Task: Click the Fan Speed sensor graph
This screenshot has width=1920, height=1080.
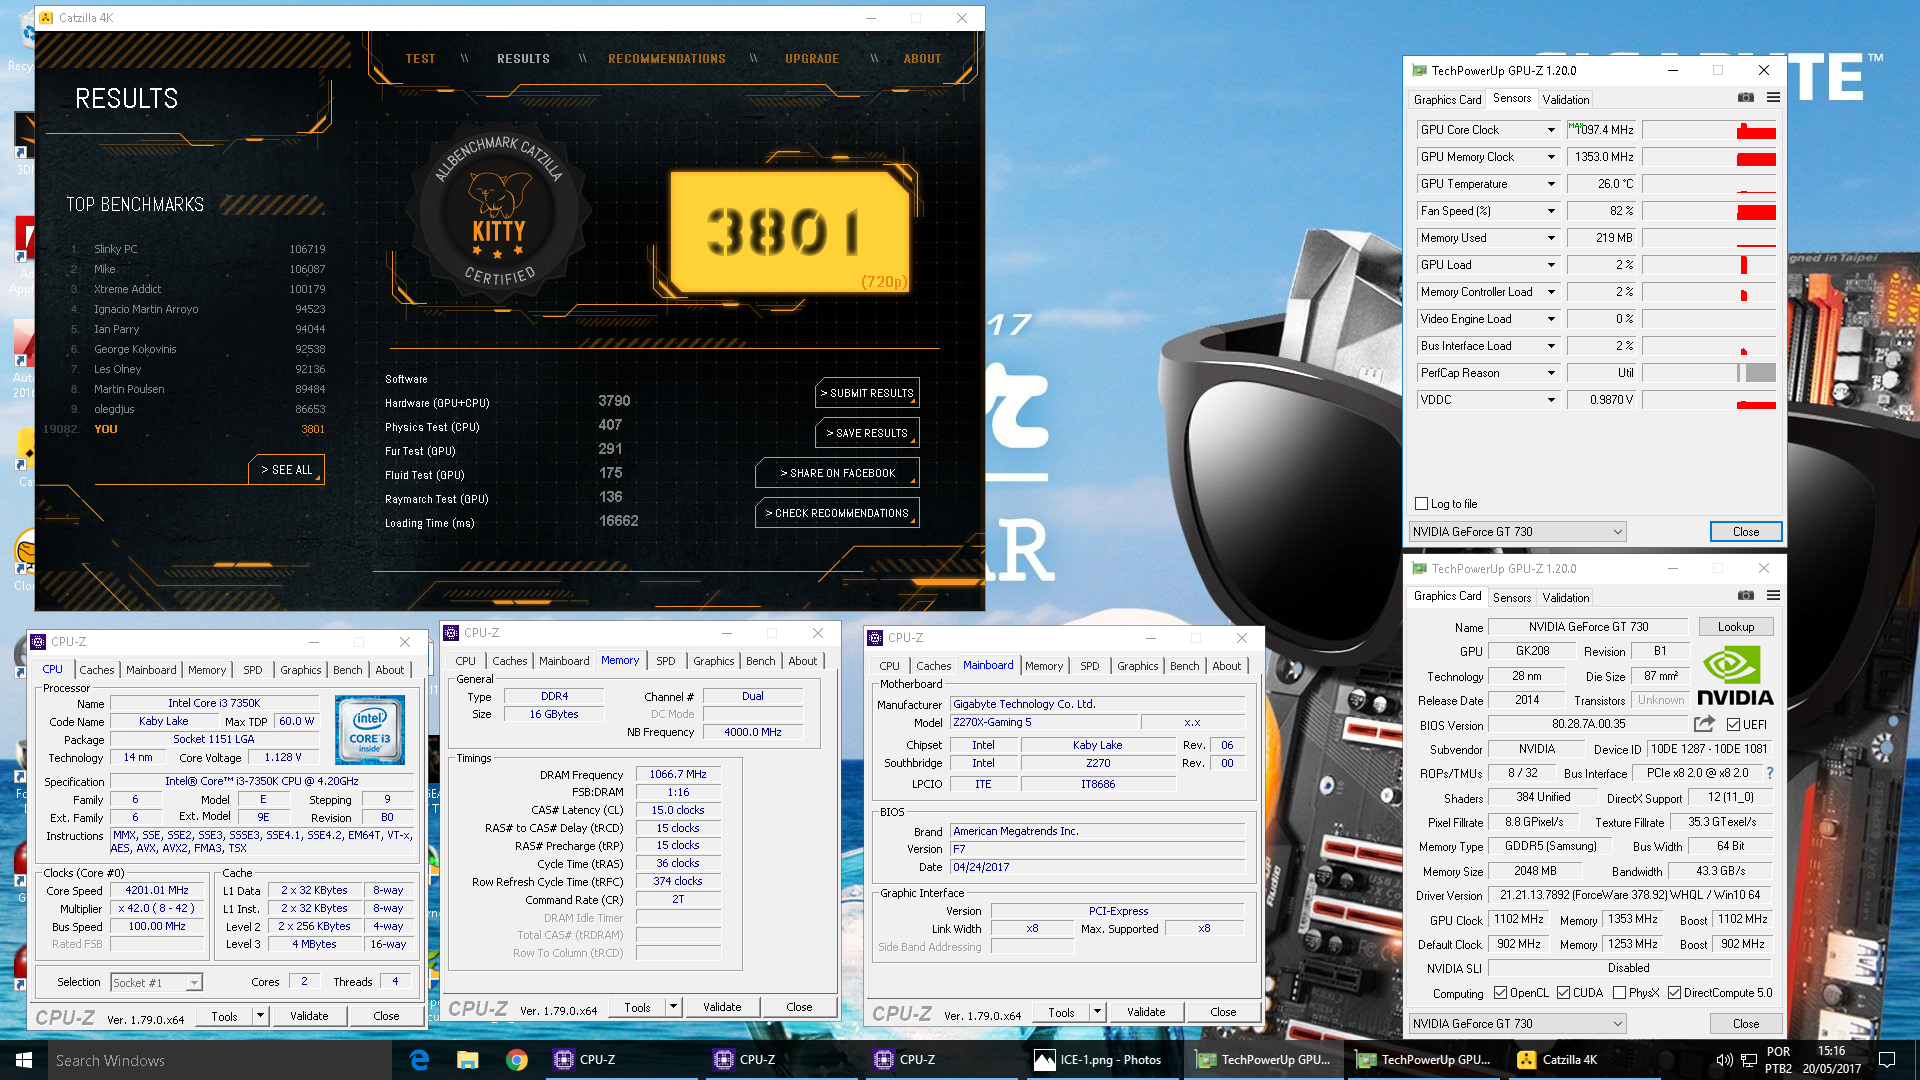Action: click(x=1709, y=211)
